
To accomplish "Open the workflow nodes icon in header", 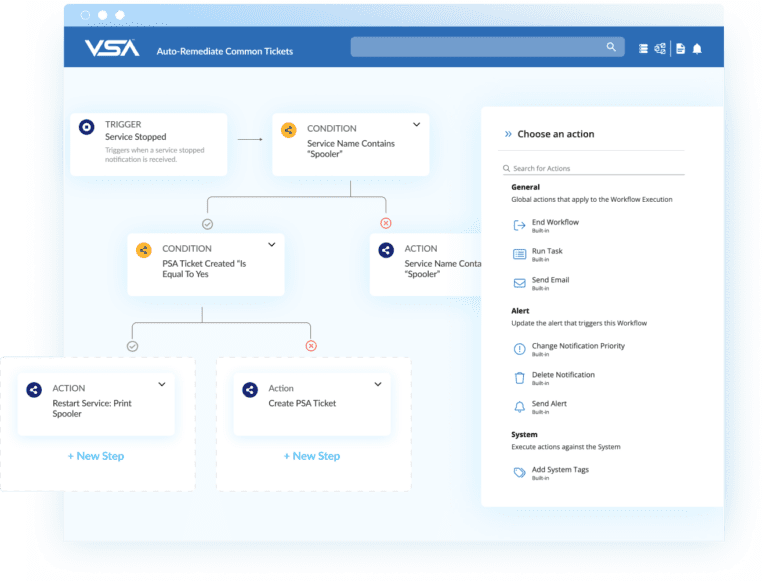I will pos(660,48).
